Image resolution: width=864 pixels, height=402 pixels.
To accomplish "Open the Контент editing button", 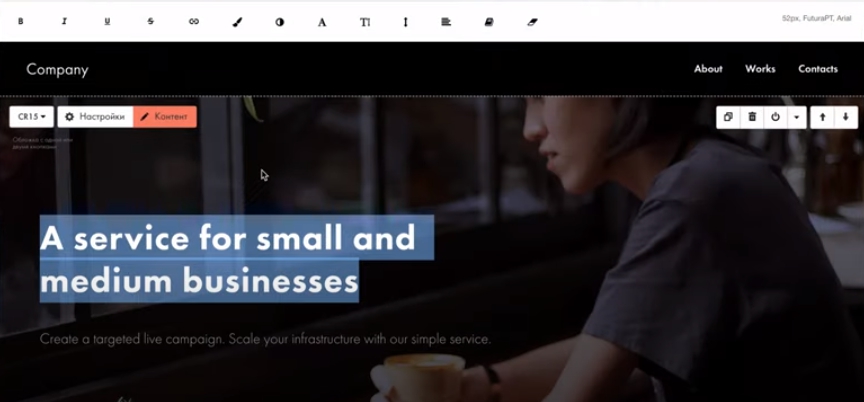I will [165, 117].
